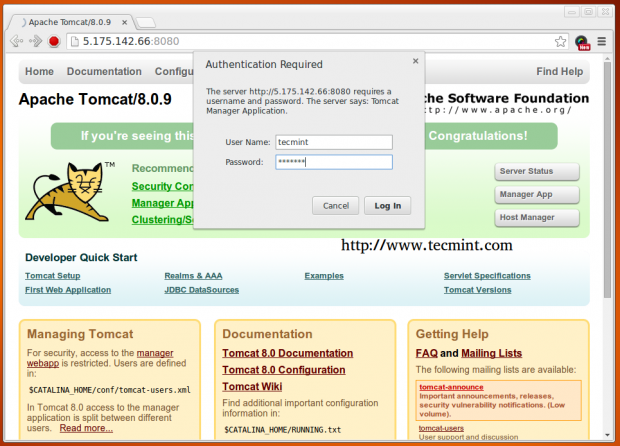Click $CATALINA_HOME/RUNNING.txt text

click(x=282, y=430)
